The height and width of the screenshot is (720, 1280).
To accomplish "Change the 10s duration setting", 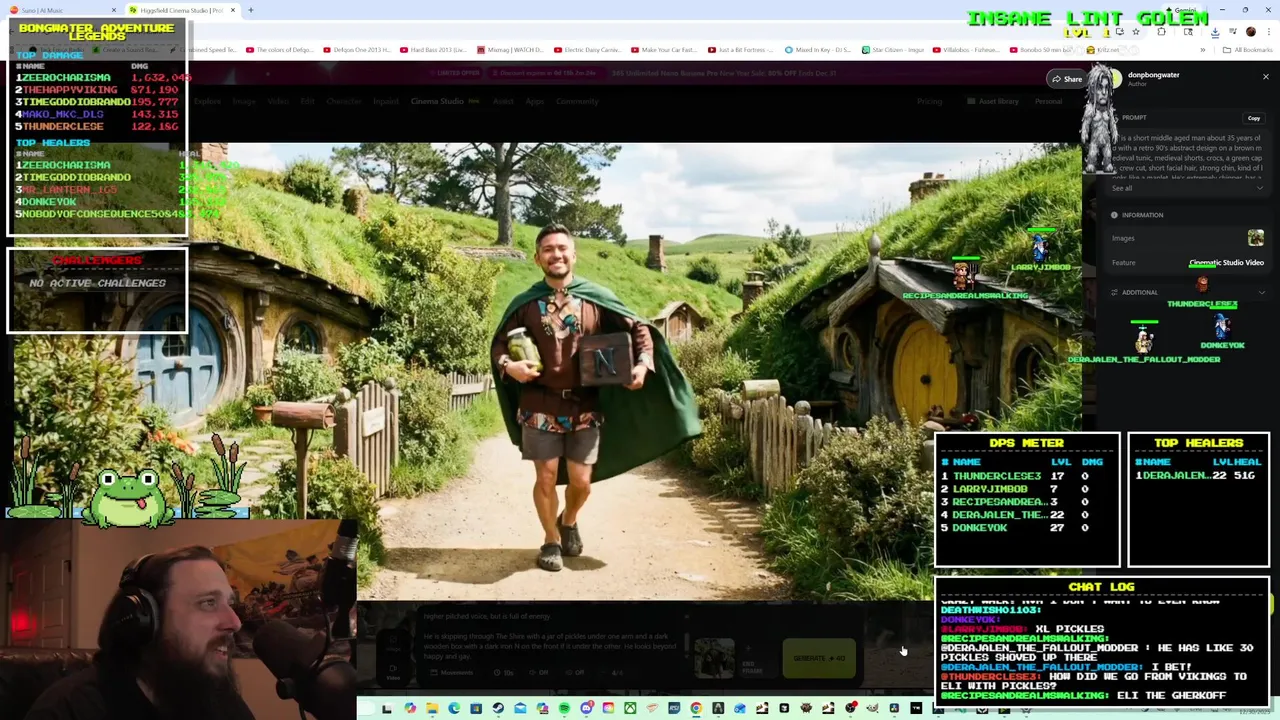I will pyautogui.click(x=503, y=673).
